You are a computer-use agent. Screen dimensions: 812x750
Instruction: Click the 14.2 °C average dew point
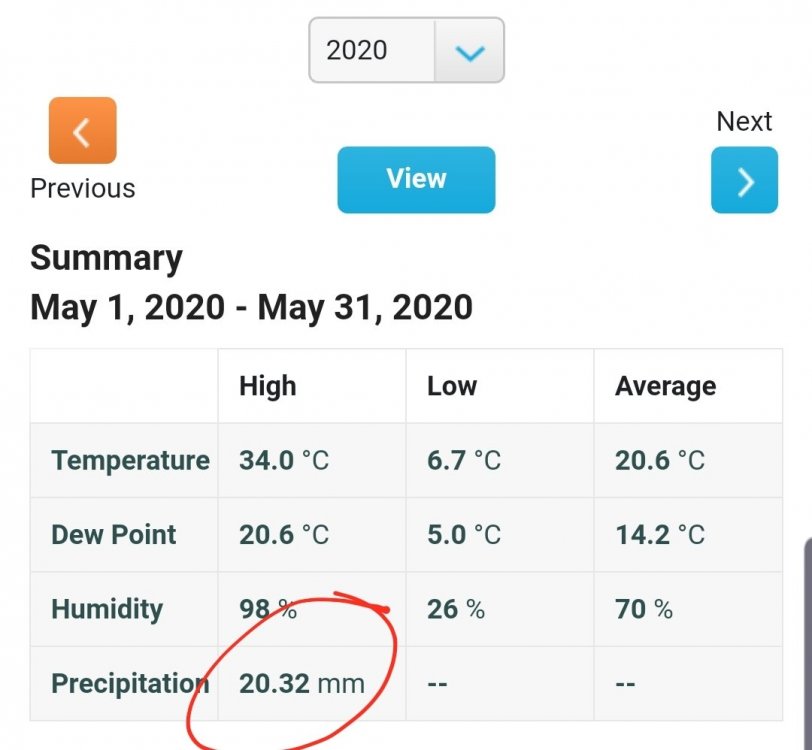coord(660,535)
